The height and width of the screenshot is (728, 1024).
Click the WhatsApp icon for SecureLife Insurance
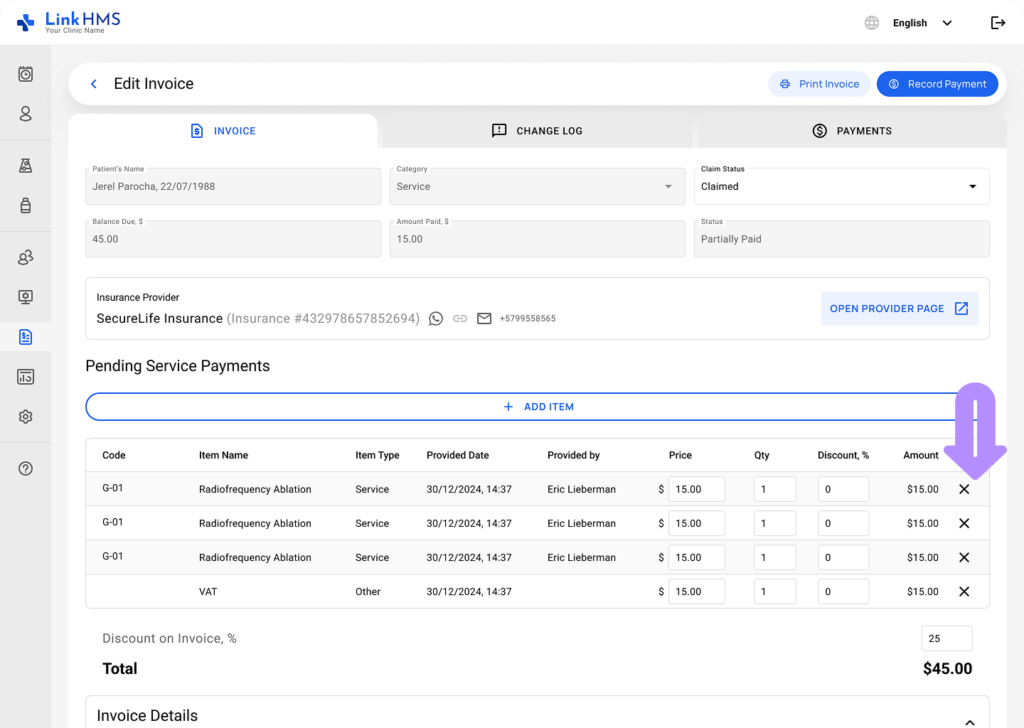click(x=436, y=319)
